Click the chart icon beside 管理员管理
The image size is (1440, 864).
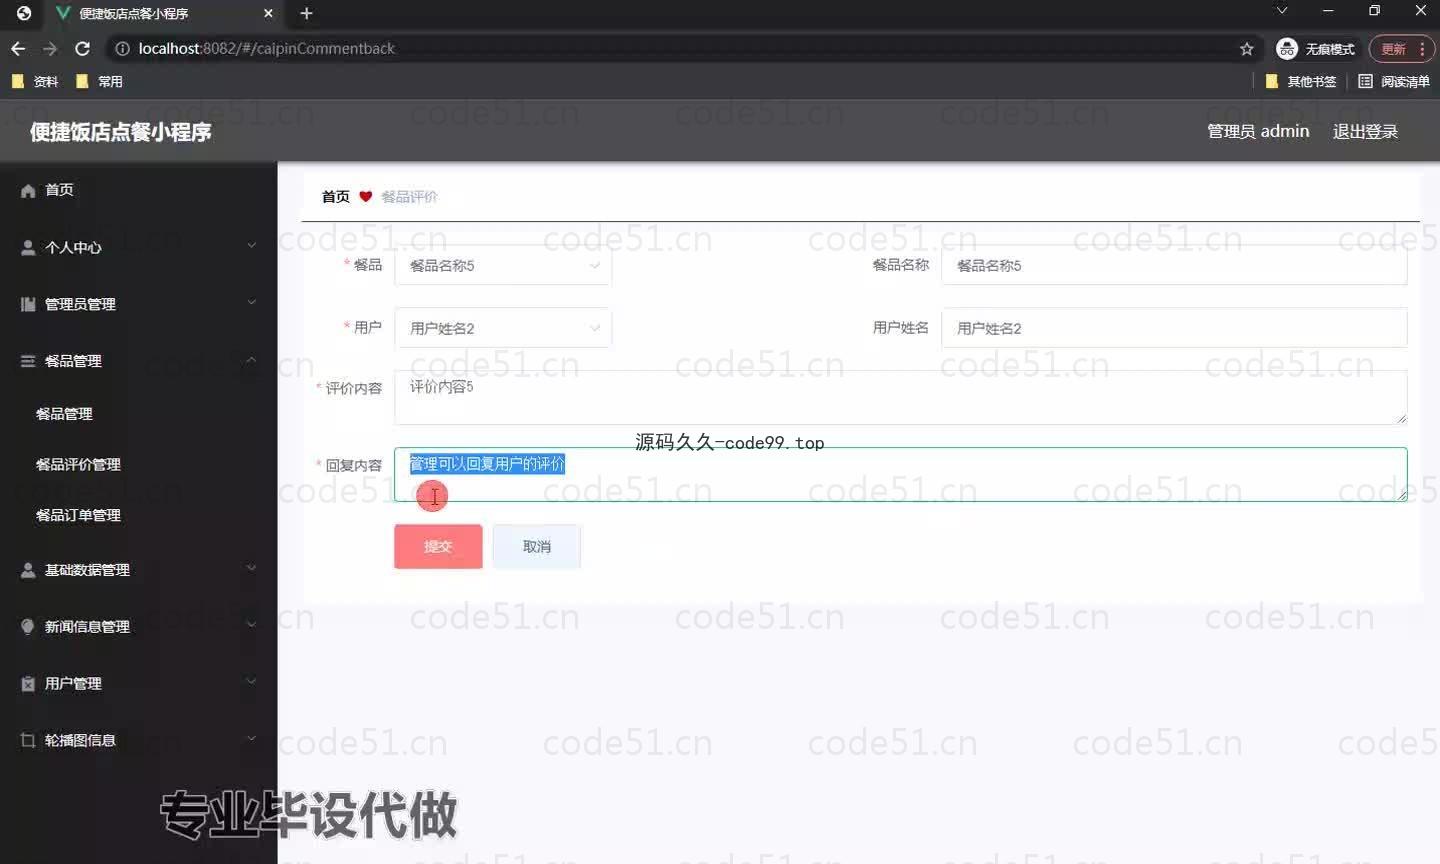28,304
